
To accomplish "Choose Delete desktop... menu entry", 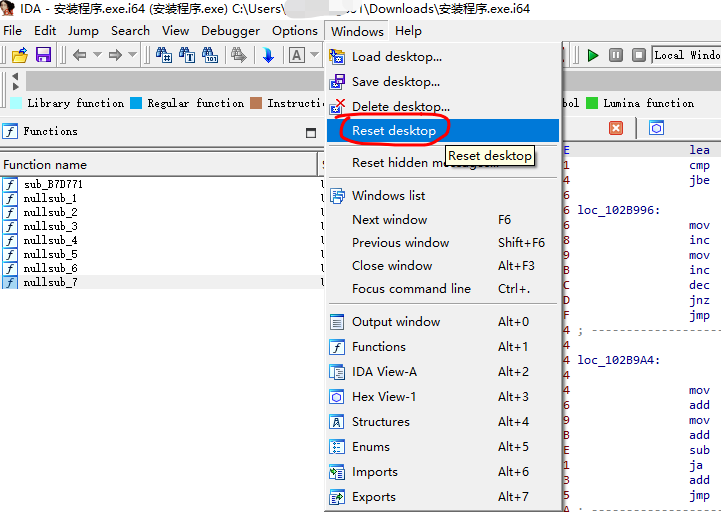I will pyautogui.click(x=443, y=106).
